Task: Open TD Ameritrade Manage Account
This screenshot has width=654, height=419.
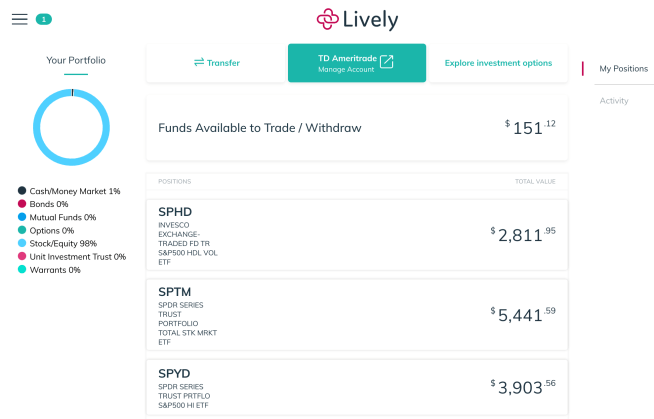Action: tap(357, 63)
